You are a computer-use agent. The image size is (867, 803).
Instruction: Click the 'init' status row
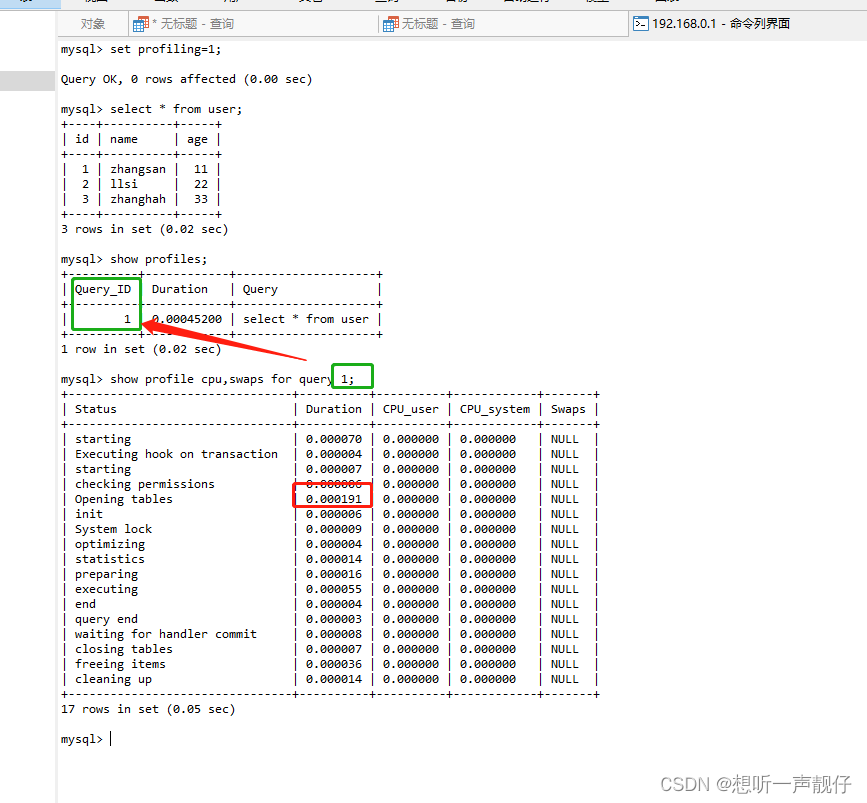tap(88, 514)
